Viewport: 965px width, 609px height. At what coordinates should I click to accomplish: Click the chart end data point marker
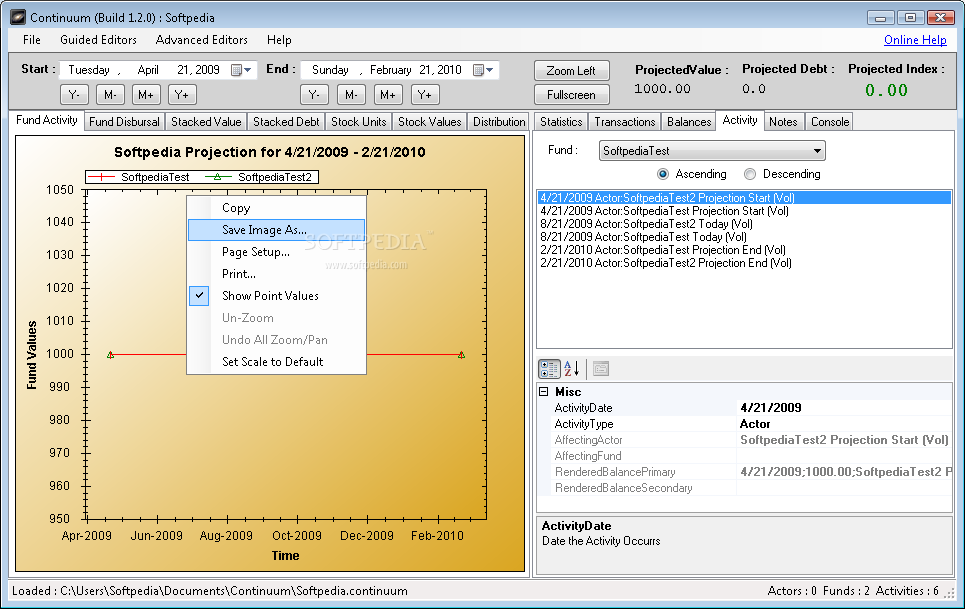[461, 355]
